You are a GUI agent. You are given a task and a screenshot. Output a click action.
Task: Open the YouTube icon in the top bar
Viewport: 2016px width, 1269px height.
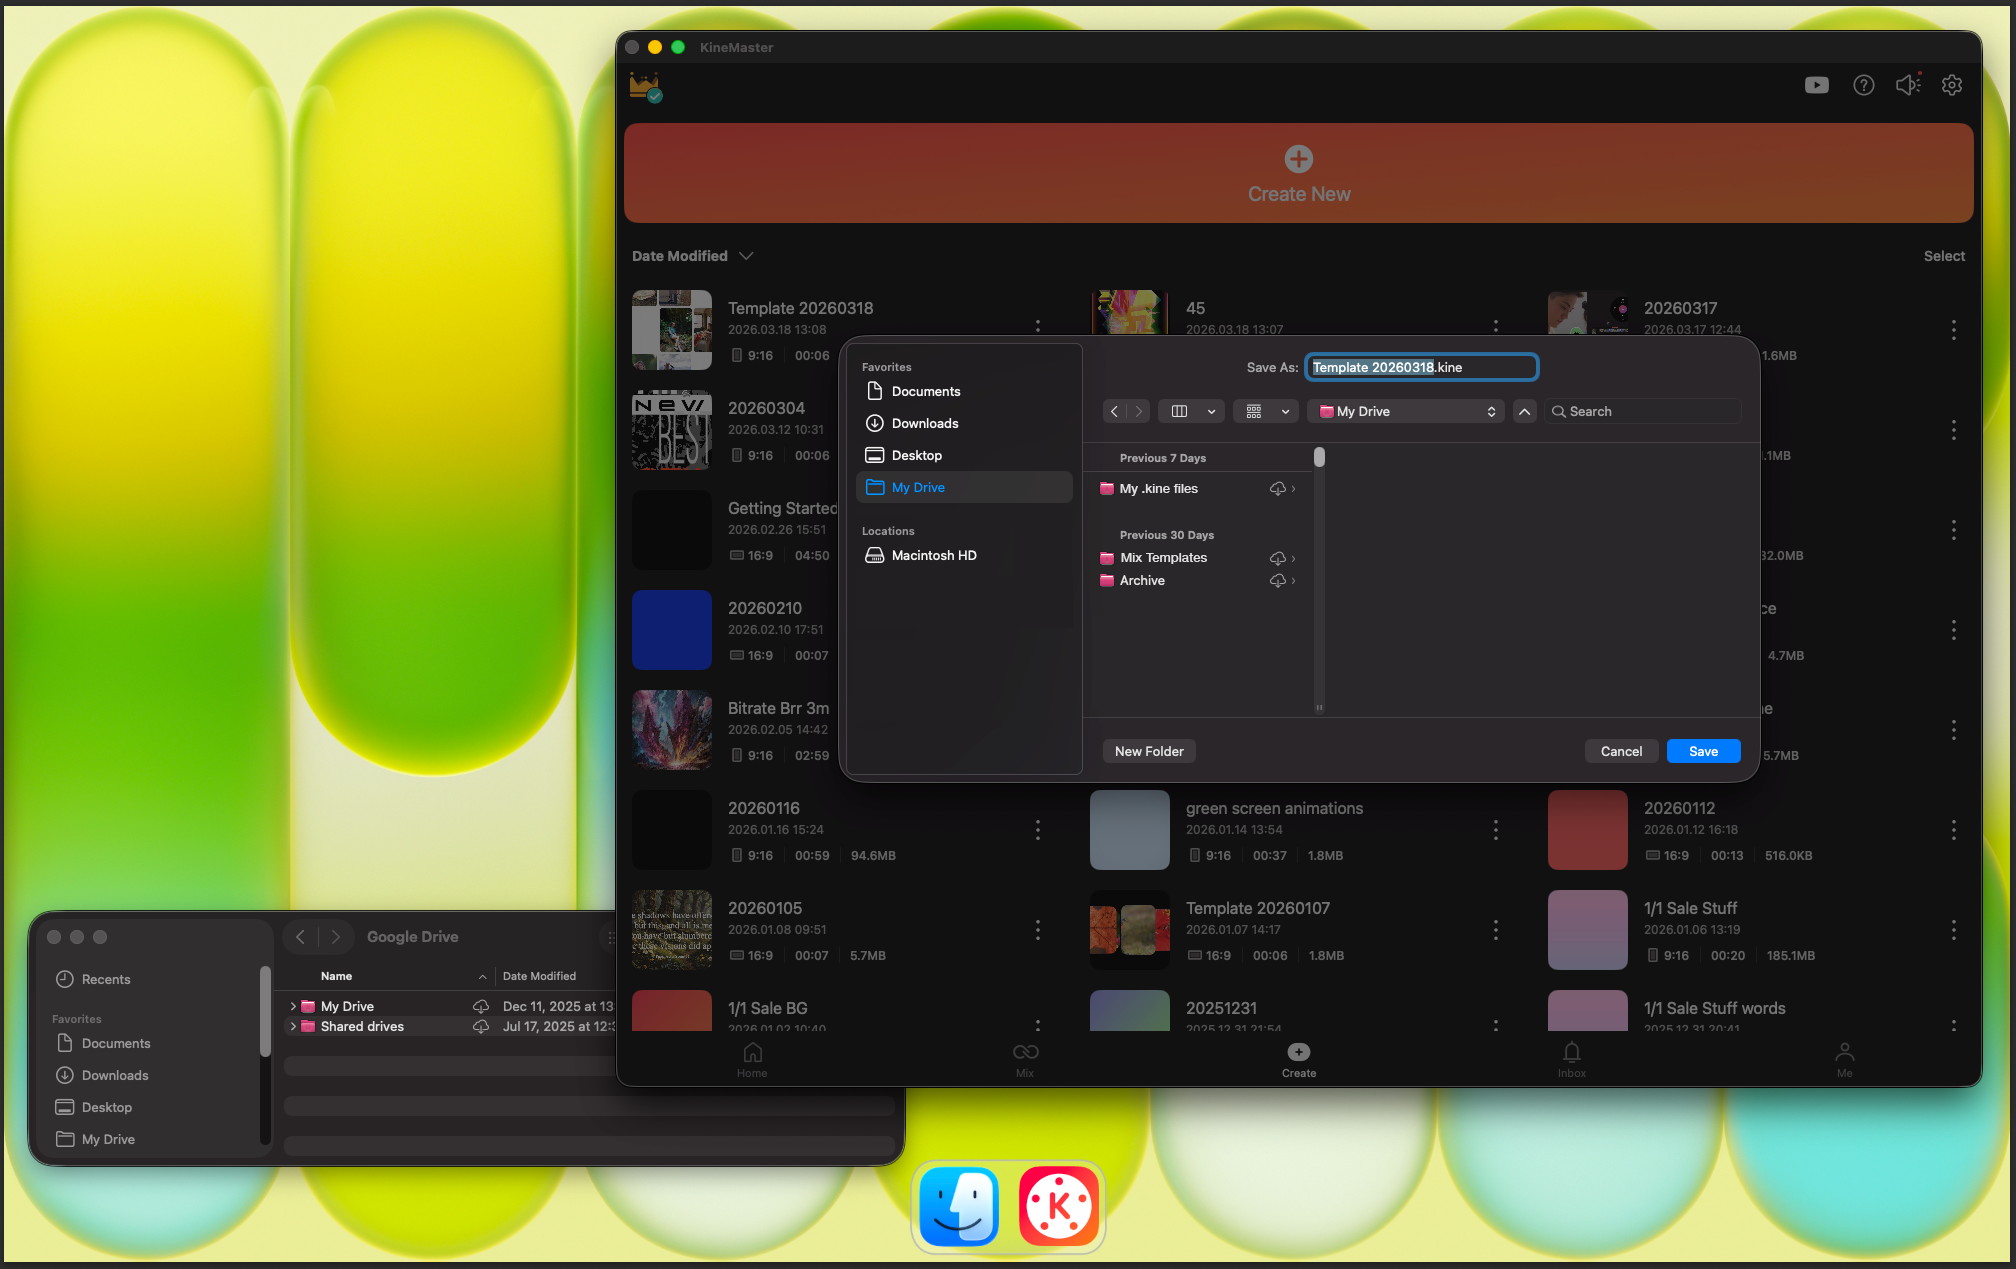coord(1817,85)
